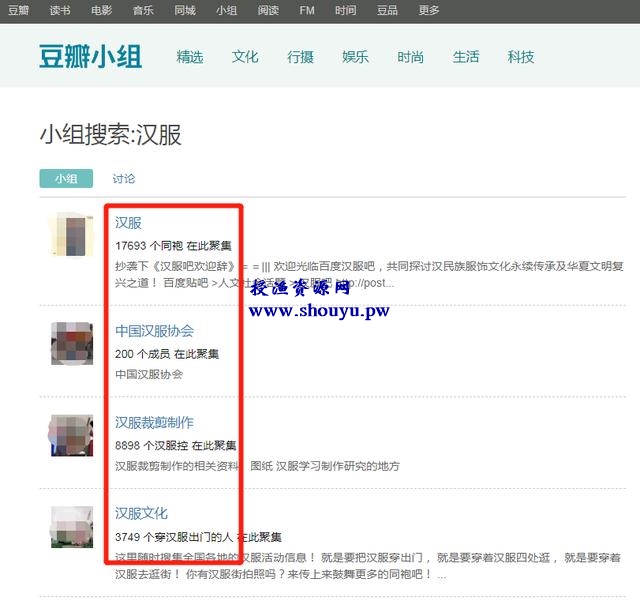Click the text 3749 个穿汉服出门的人 在此聚集
The image size is (640, 601).
tap(198, 537)
